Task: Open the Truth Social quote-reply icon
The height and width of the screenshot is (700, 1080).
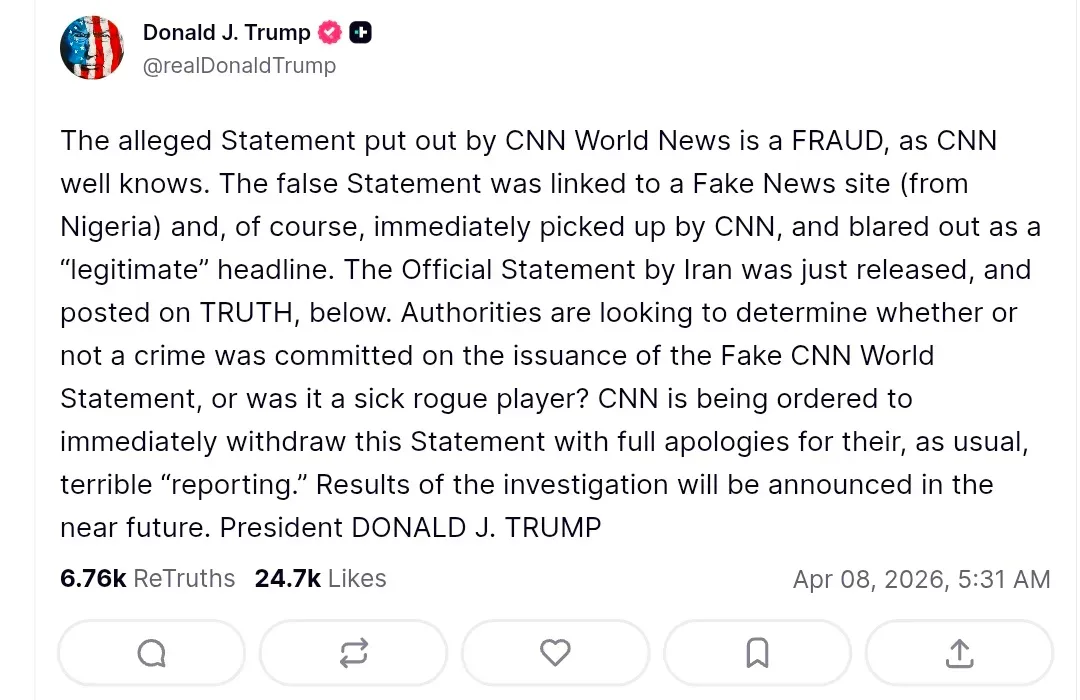Action: click(x=151, y=652)
